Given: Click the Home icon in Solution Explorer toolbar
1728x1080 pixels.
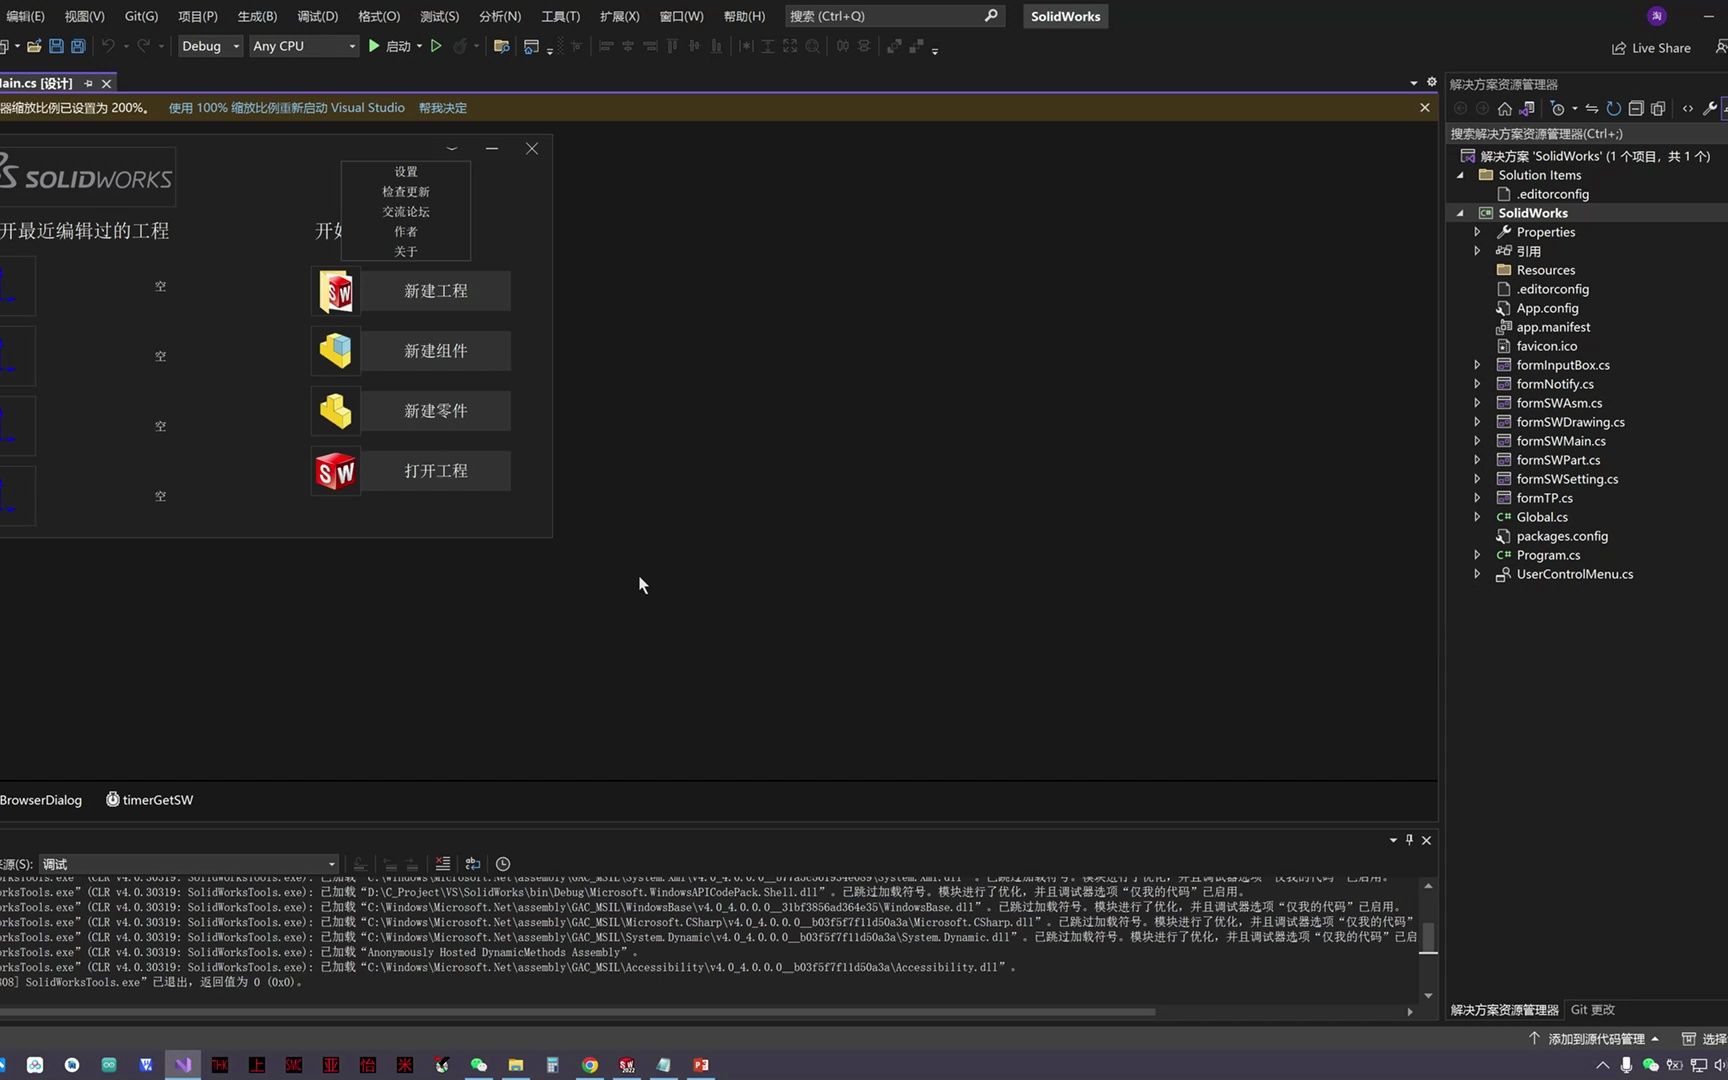Looking at the screenshot, I should [x=1504, y=108].
